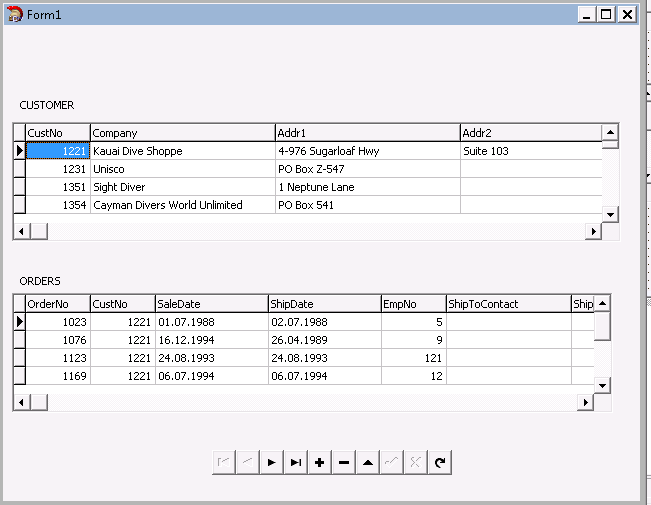651x505 pixels.
Task: Click ORDERS horizontal scrollbar thumb
Action: coord(39,402)
